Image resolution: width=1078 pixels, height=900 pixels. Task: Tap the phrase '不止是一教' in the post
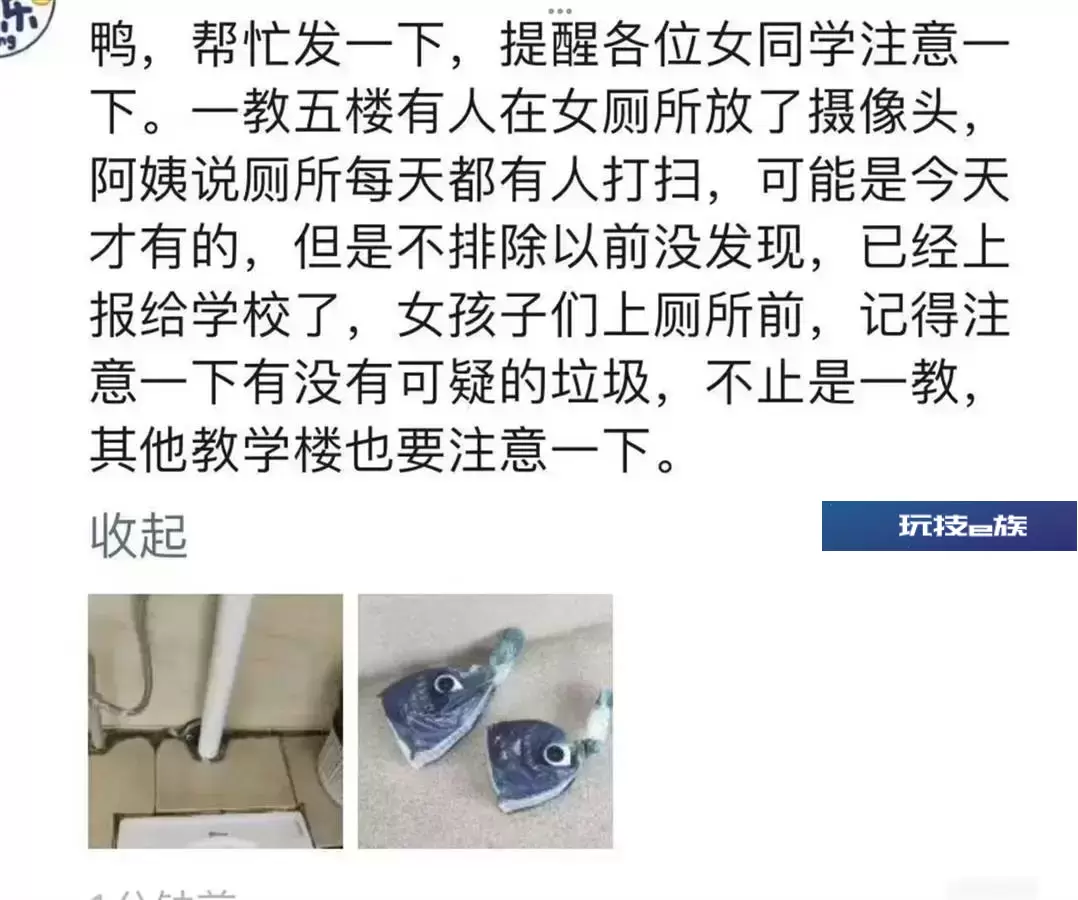pos(832,383)
